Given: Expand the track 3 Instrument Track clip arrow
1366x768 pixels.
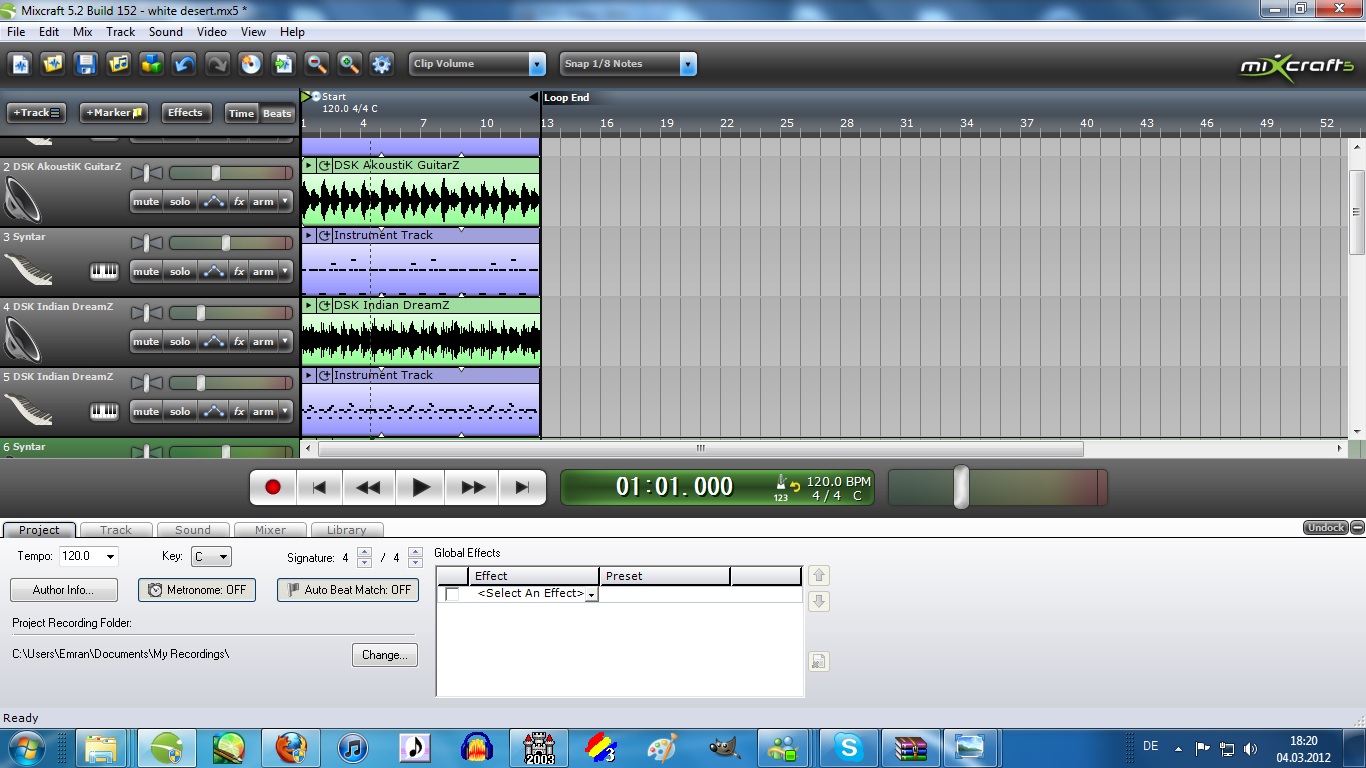Looking at the screenshot, I should coord(309,235).
